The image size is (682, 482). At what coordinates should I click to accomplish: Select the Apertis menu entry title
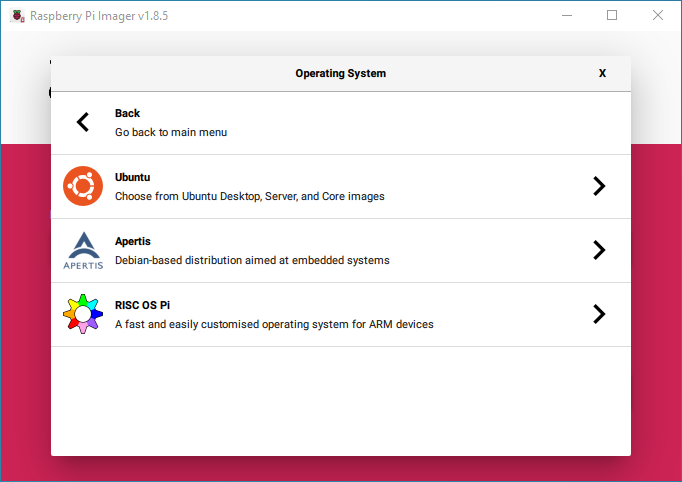coord(133,241)
